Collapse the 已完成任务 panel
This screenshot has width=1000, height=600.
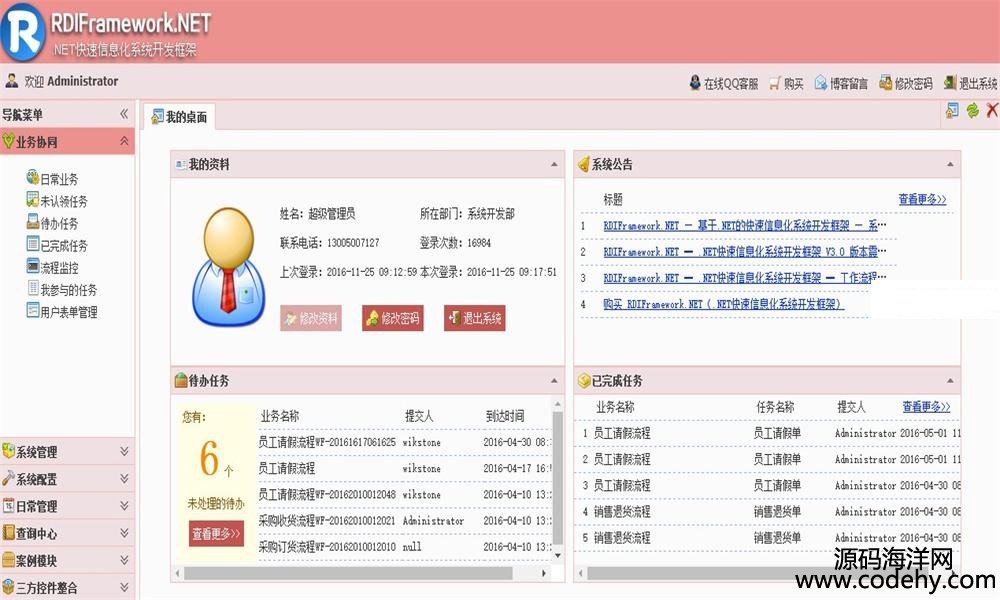click(x=950, y=381)
